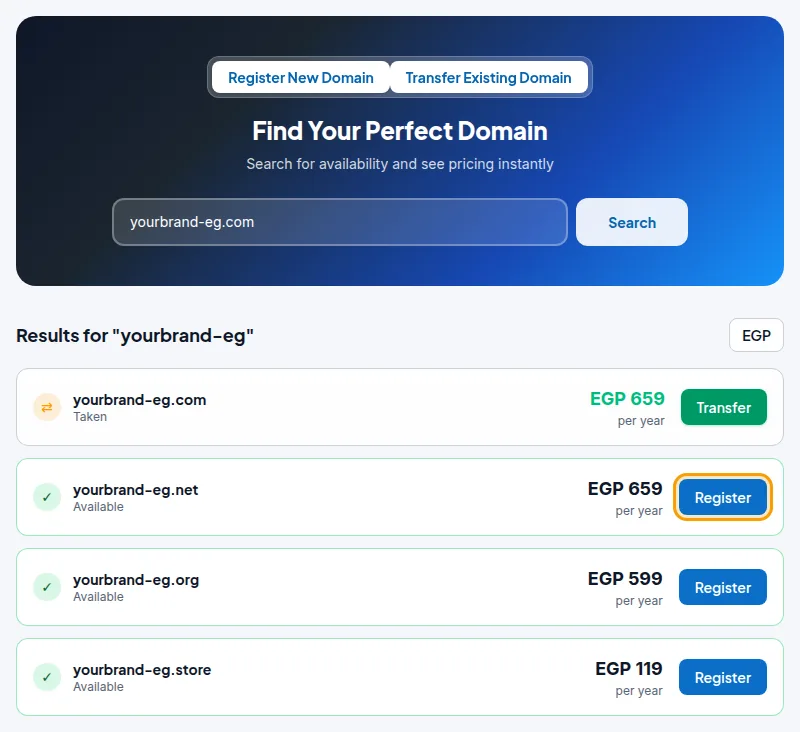Register the yourbrand-eg.store domain
Screen dimensions: 800x732
click(x=722, y=677)
